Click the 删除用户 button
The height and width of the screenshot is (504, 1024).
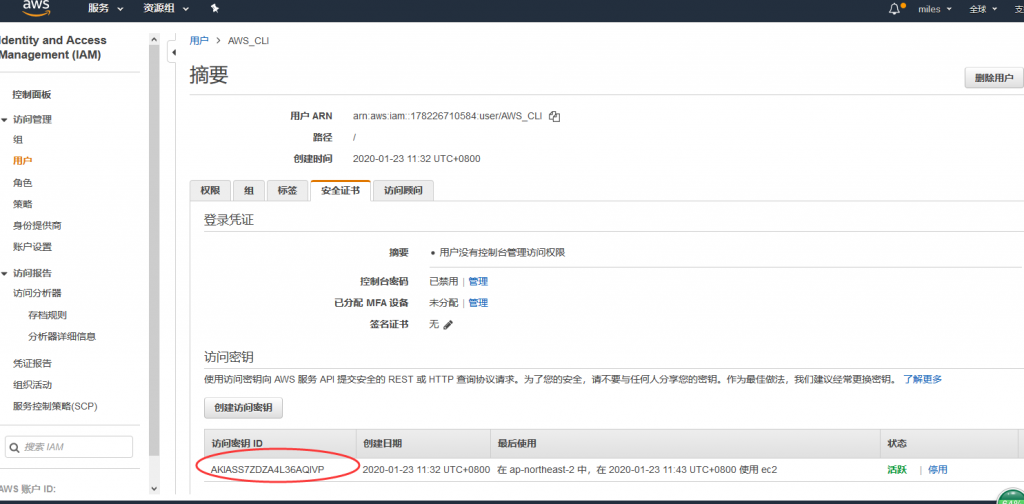pyautogui.click(x=994, y=78)
